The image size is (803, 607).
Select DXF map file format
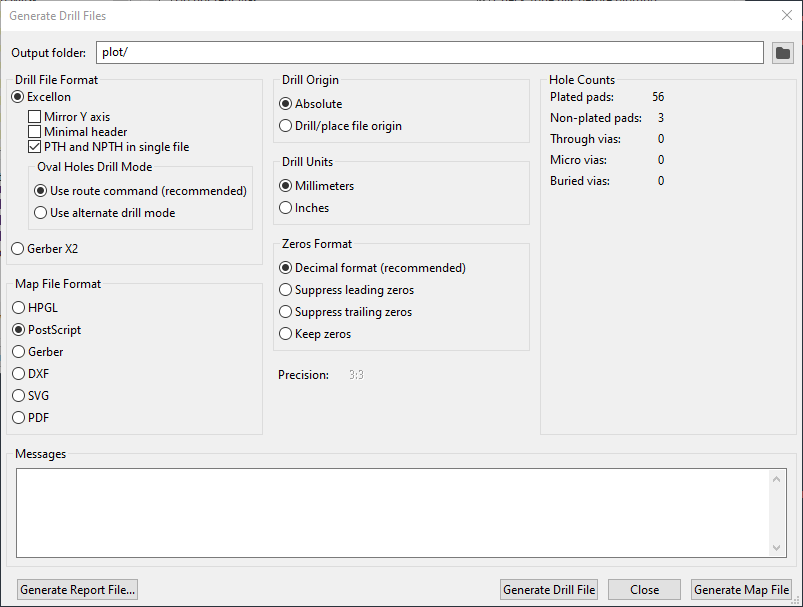(18, 374)
